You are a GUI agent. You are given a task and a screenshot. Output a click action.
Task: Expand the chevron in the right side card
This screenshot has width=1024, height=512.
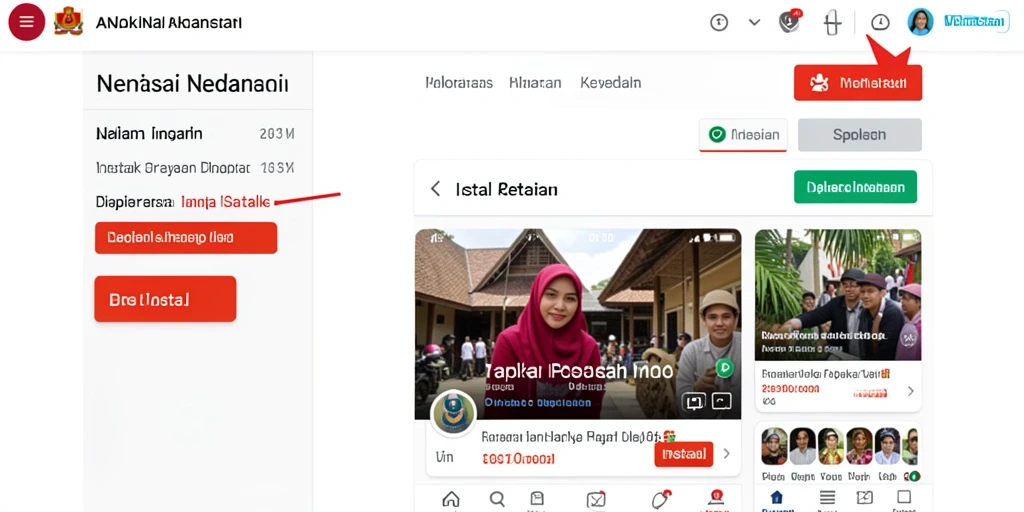pyautogui.click(x=910, y=391)
